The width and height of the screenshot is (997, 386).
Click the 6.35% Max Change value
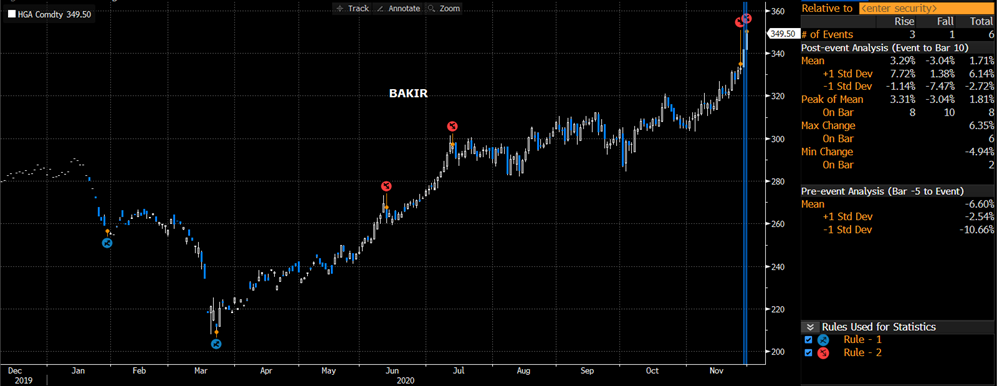981,125
